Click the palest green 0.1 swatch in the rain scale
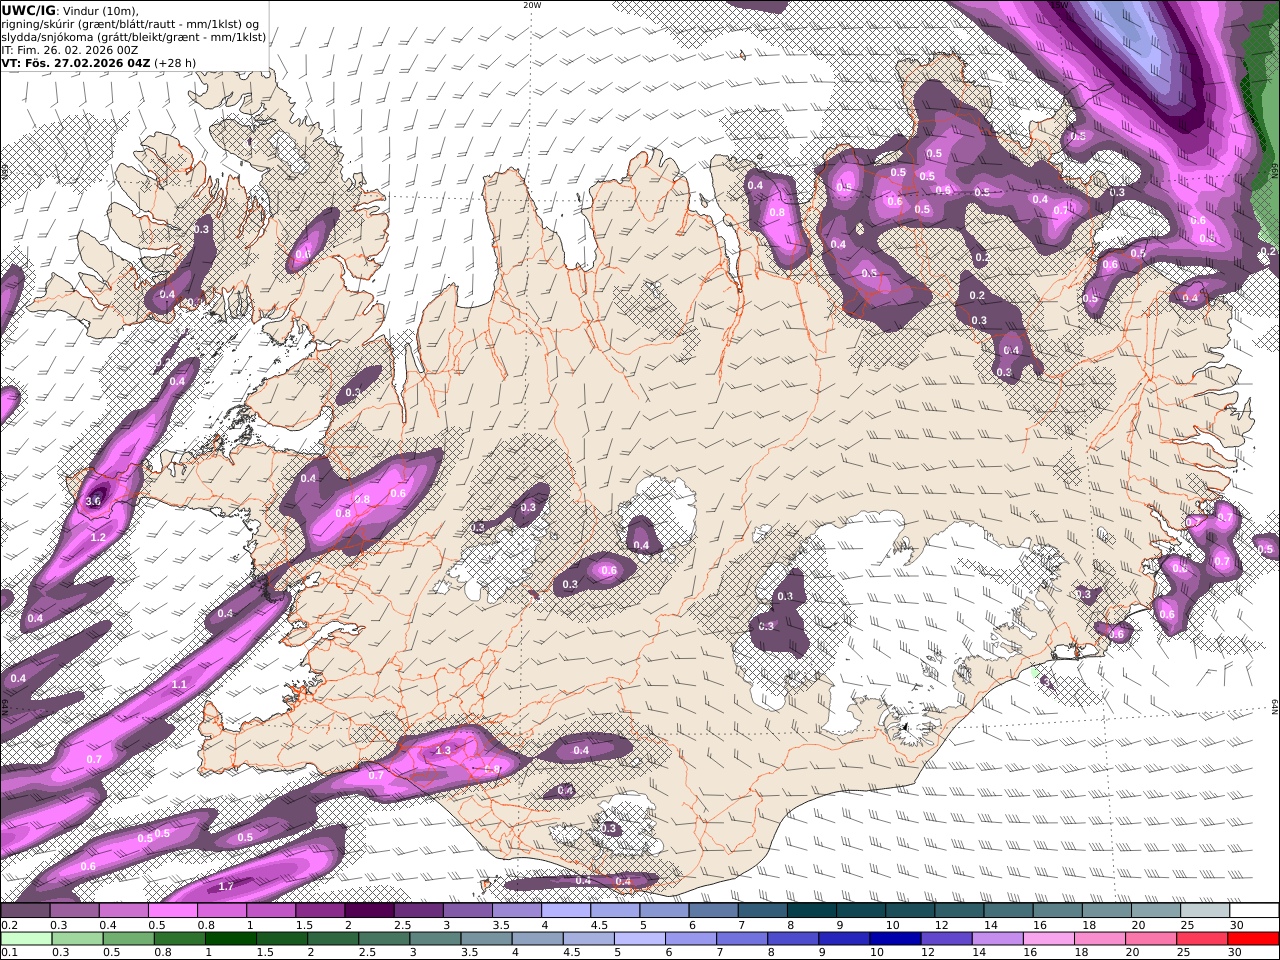Viewport: 1280px width, 960px height. tap(25, 939)
